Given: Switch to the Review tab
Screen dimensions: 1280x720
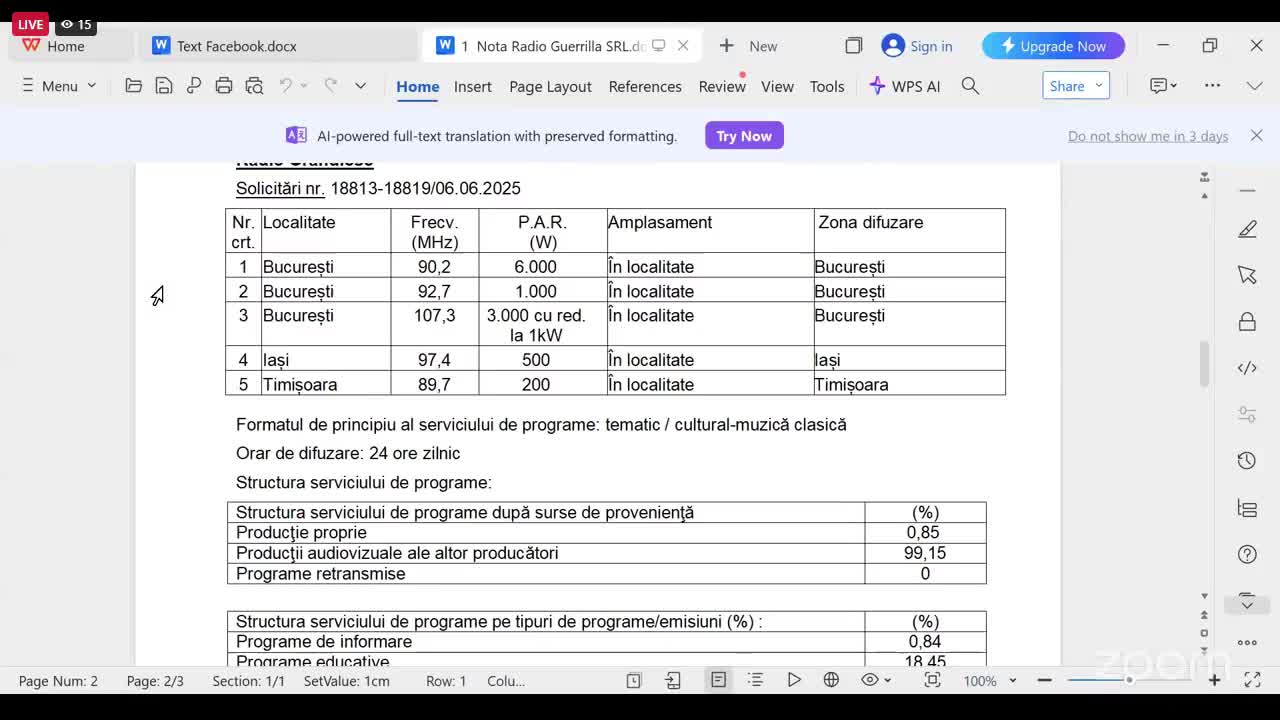Looking at the screenshot, I should click(722, 87).
